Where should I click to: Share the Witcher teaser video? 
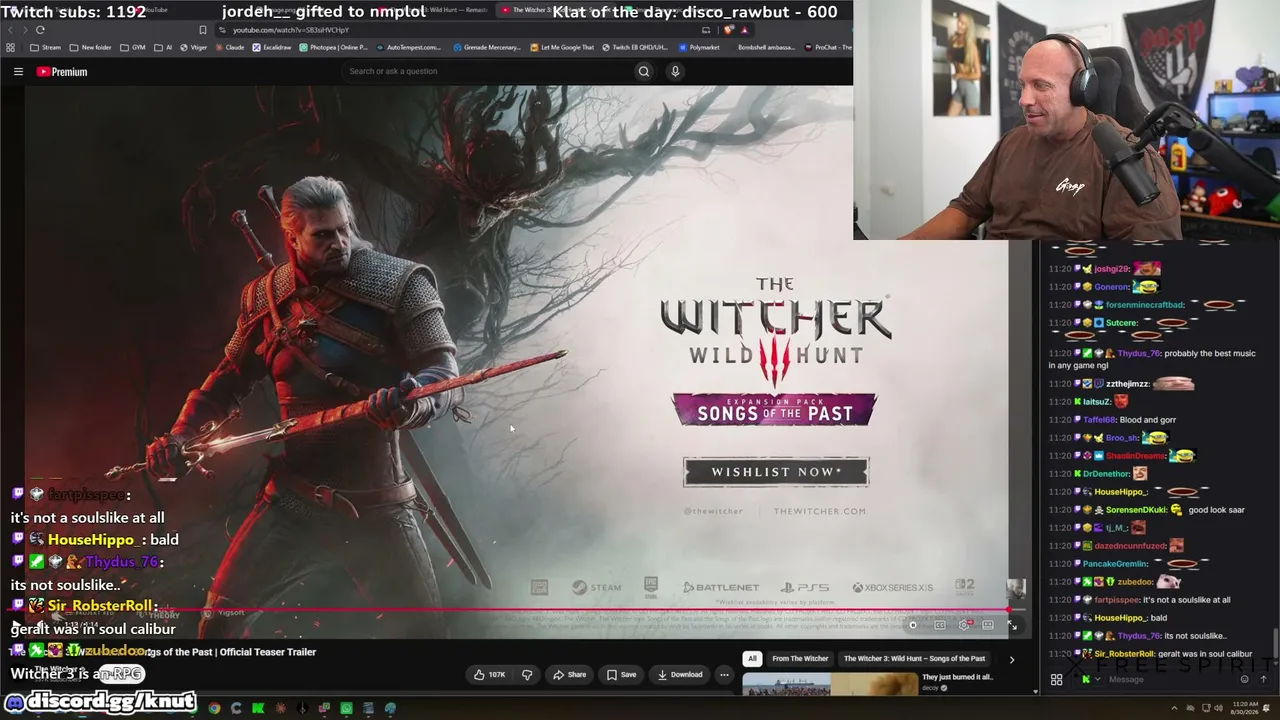point(570,675)
